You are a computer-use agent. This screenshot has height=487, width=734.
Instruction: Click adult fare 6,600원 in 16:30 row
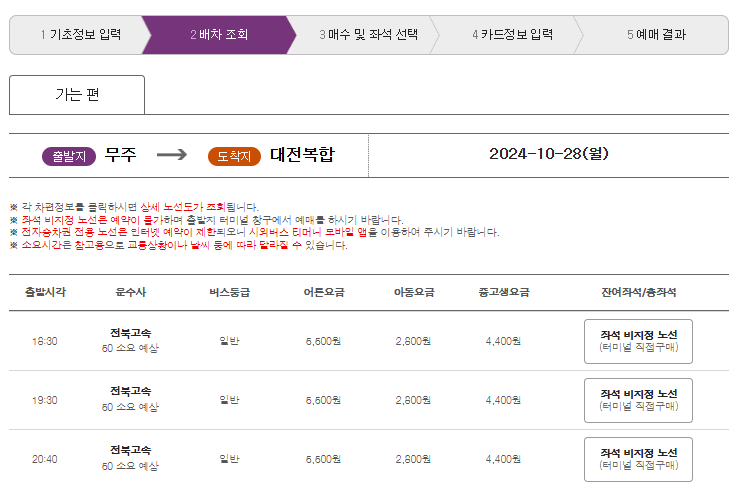[x=323, y=341]
